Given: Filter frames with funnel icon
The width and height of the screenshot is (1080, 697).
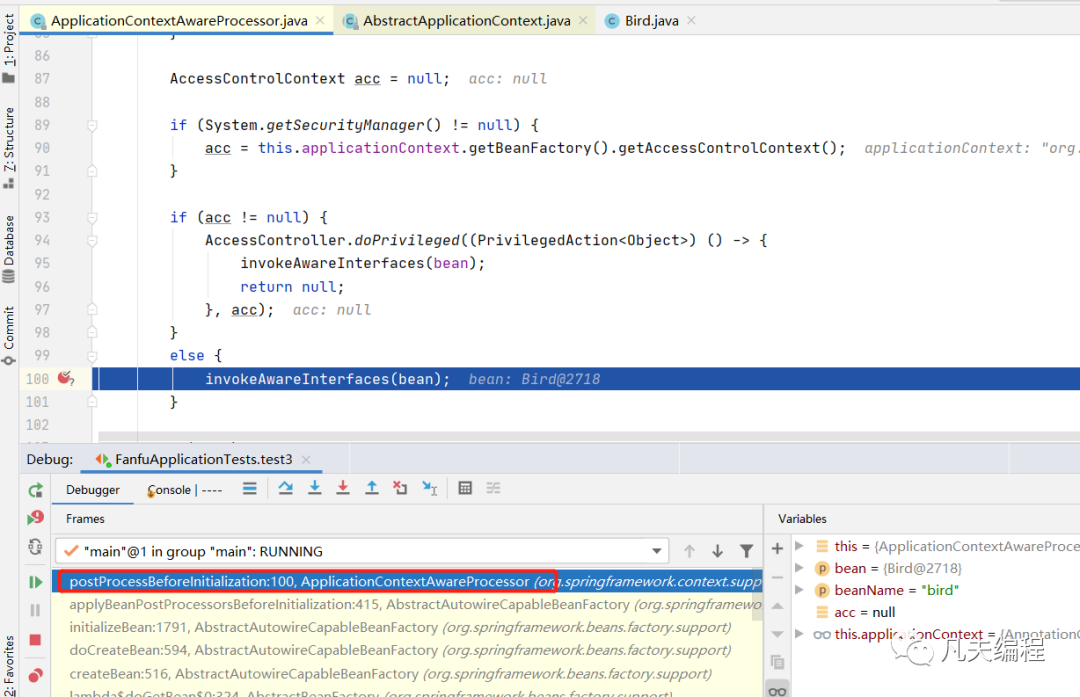Looking at the screenshot, I should pos(747,551).
